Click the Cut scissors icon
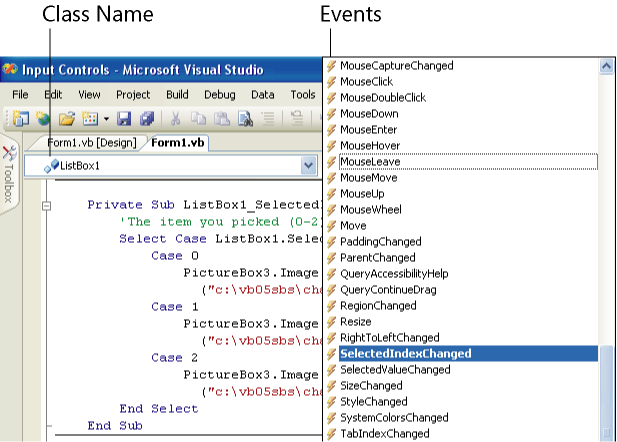 (x=175, y=119)
